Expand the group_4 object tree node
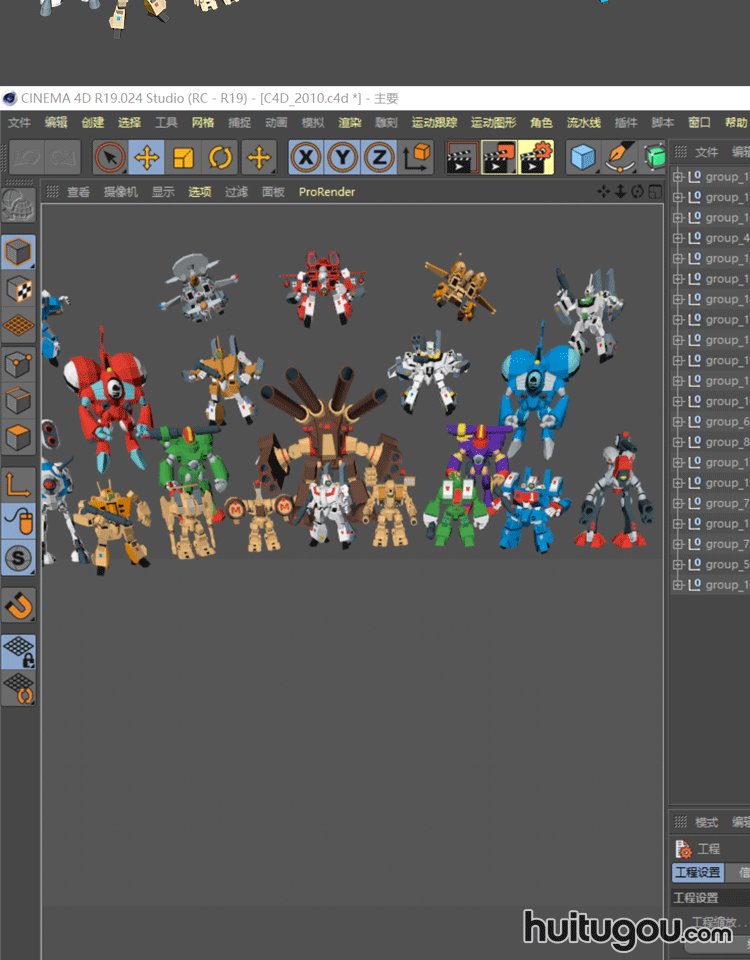750x960 pixels. click(x=678, y=238)
